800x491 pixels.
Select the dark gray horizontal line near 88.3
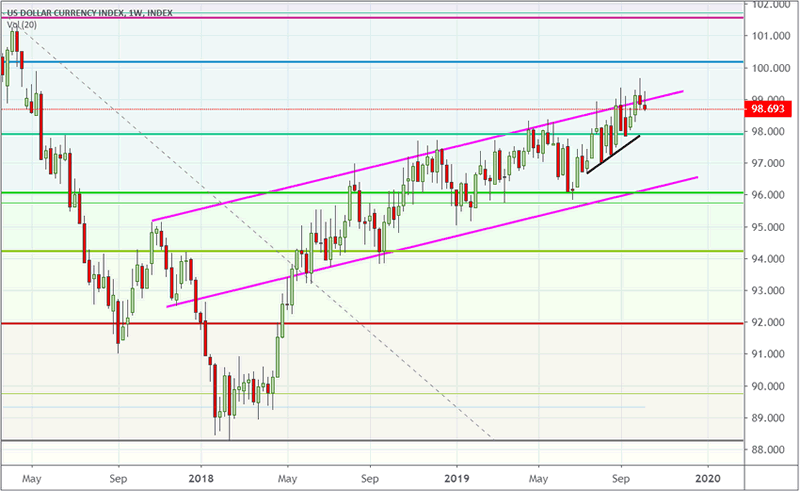tap(372, 440)
